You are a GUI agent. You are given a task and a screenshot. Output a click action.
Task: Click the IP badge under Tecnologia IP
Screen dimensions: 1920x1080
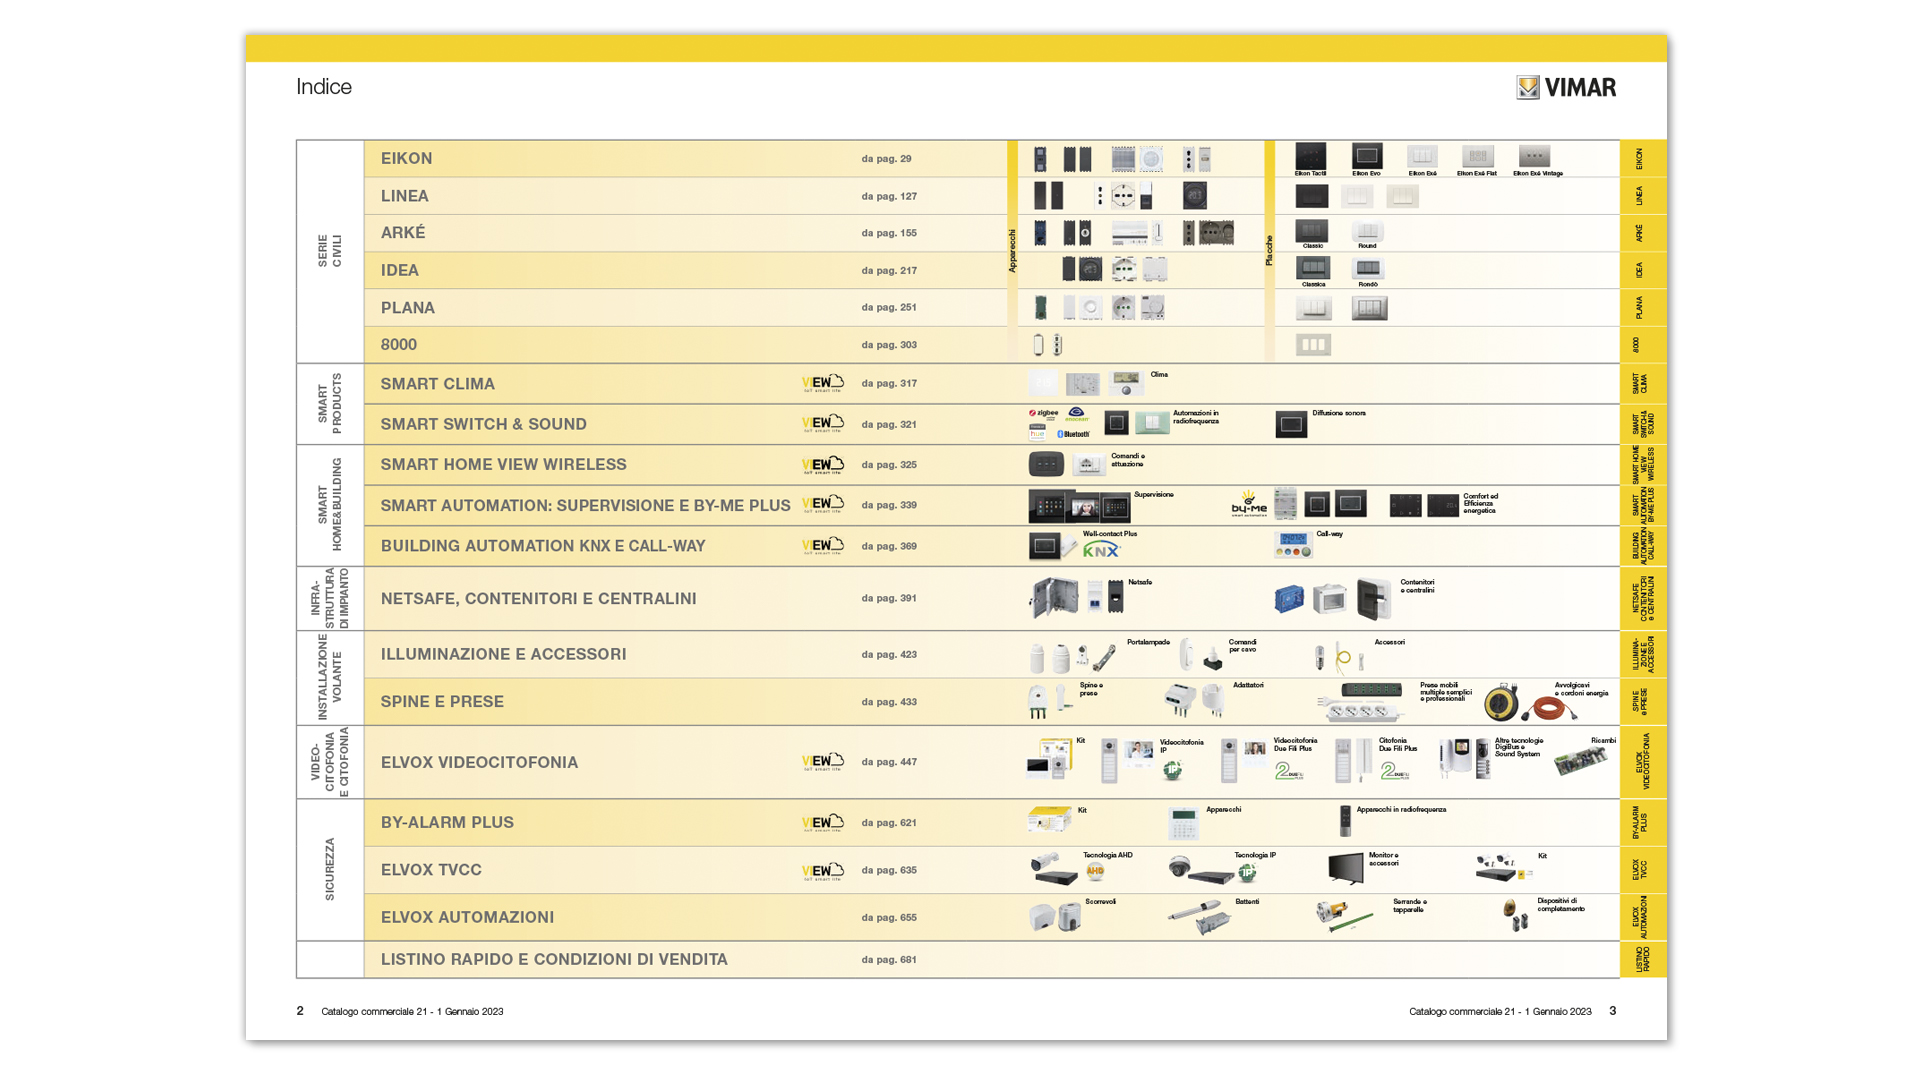tap(1247, 873)
